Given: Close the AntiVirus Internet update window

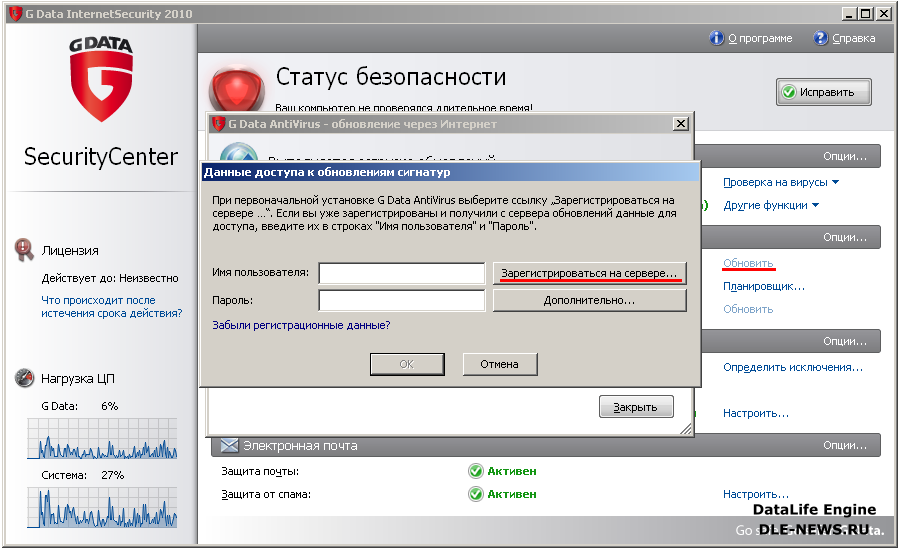Looking at the screenshot, I should pos(681,124).
